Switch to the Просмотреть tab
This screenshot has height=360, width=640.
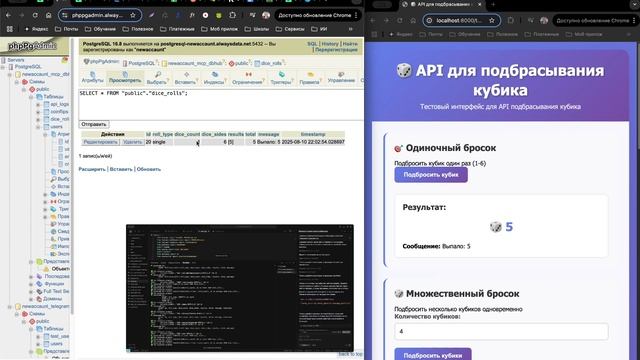[125, 77]
